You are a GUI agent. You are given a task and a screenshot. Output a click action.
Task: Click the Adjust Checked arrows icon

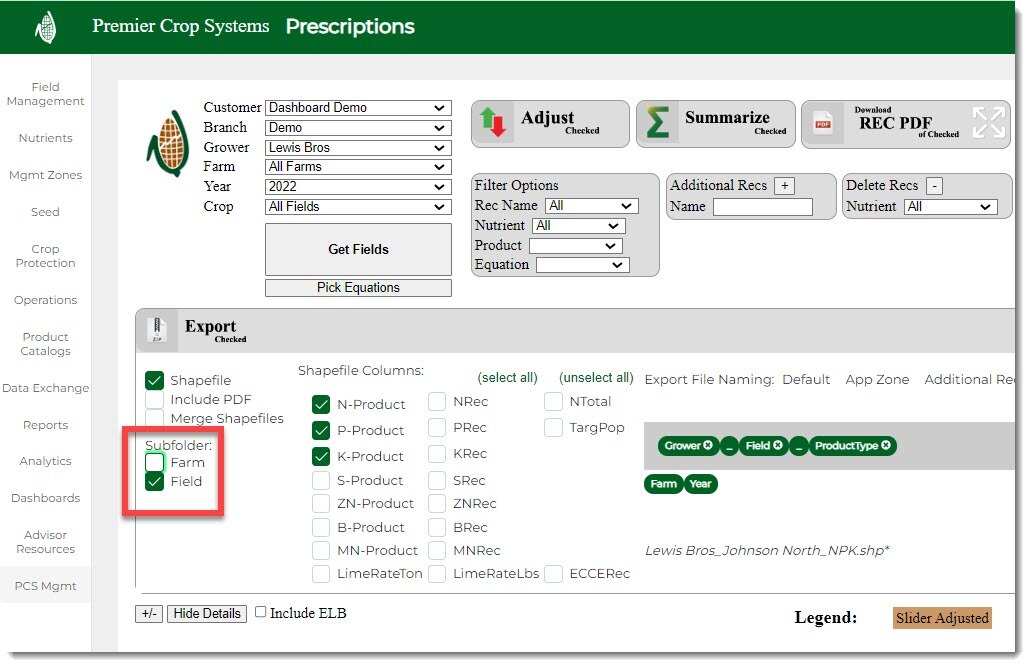pos(494,123)
